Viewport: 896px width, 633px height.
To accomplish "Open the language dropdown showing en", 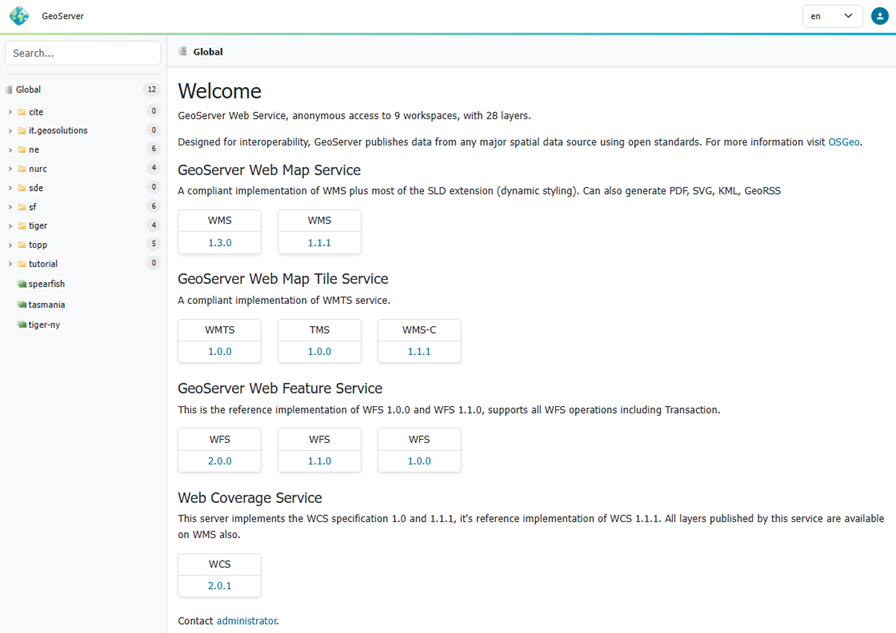I will (x=832, y=16).
